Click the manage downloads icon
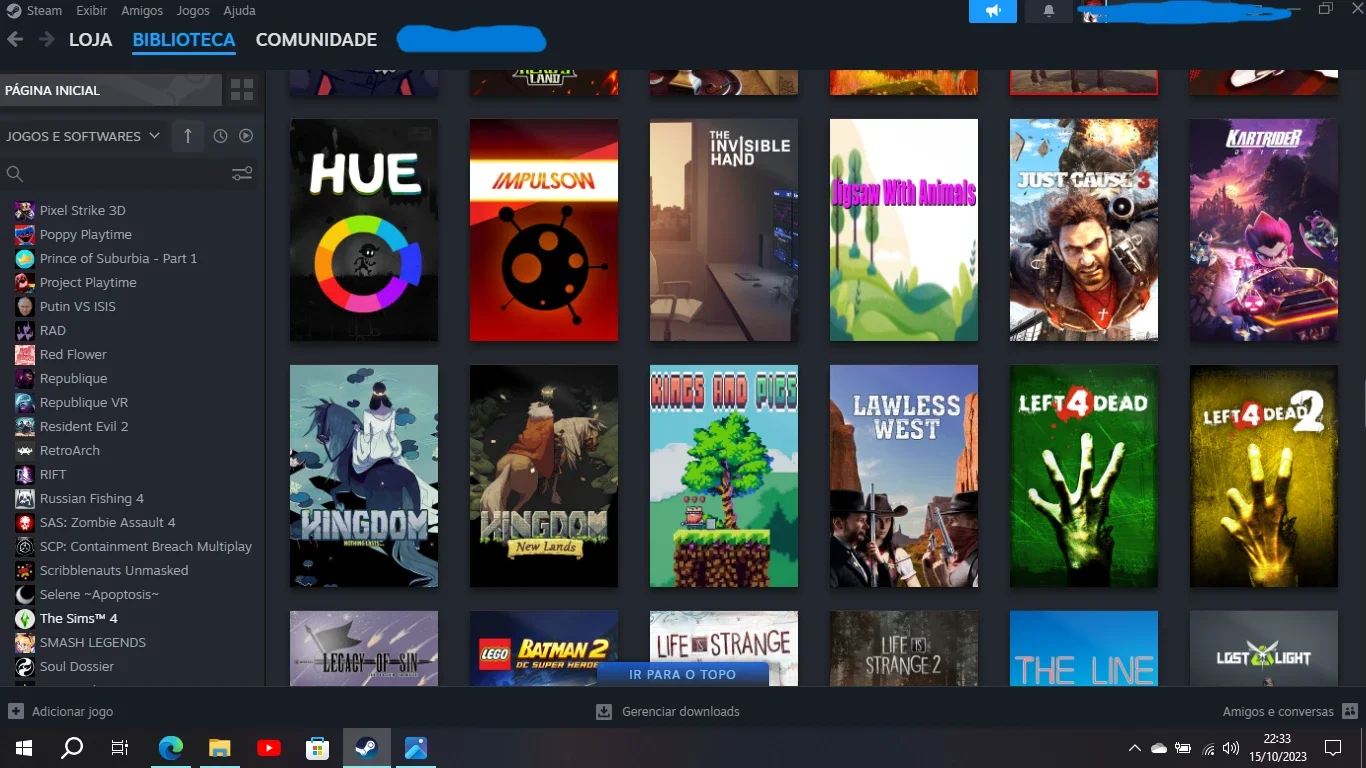 (604, 711)
